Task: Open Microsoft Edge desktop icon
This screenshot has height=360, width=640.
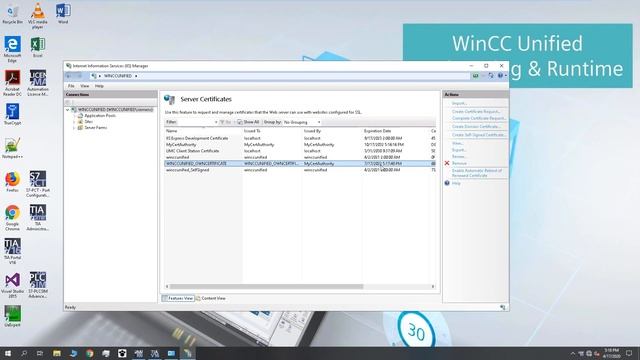Action: (x=12, y=49)
